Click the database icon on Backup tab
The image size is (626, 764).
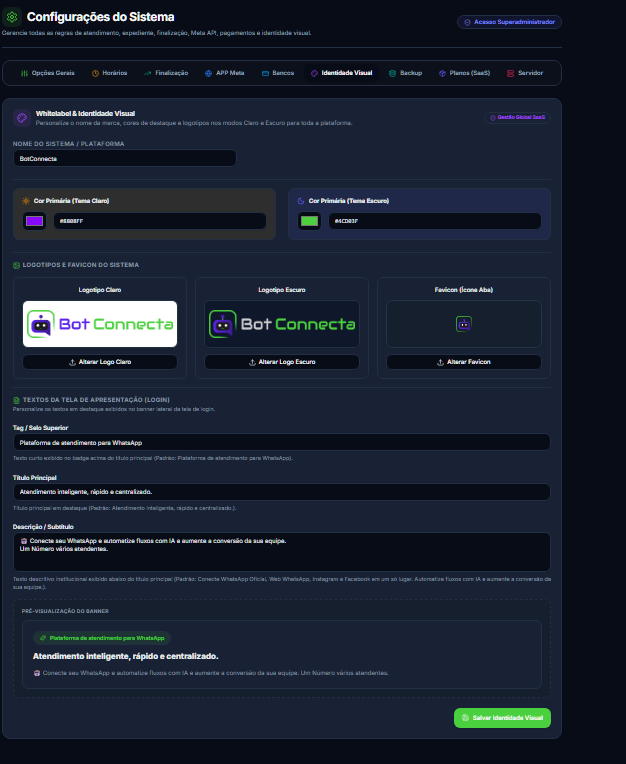[x=392, y=73]
